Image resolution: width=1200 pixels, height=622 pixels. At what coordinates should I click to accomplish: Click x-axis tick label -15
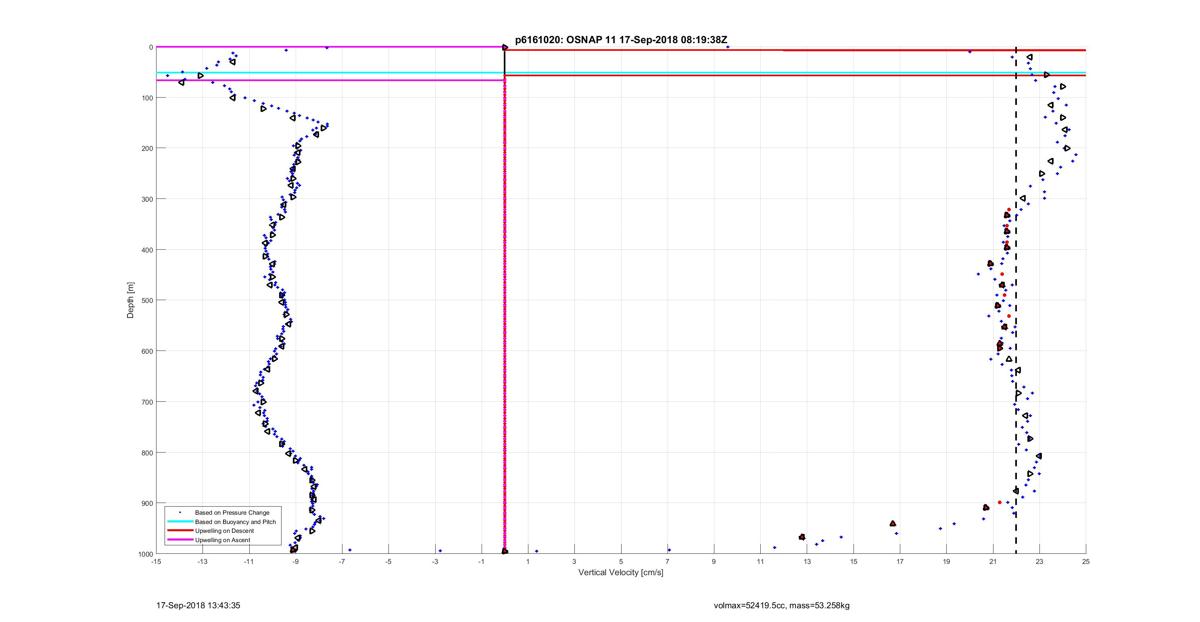point(156,561)
